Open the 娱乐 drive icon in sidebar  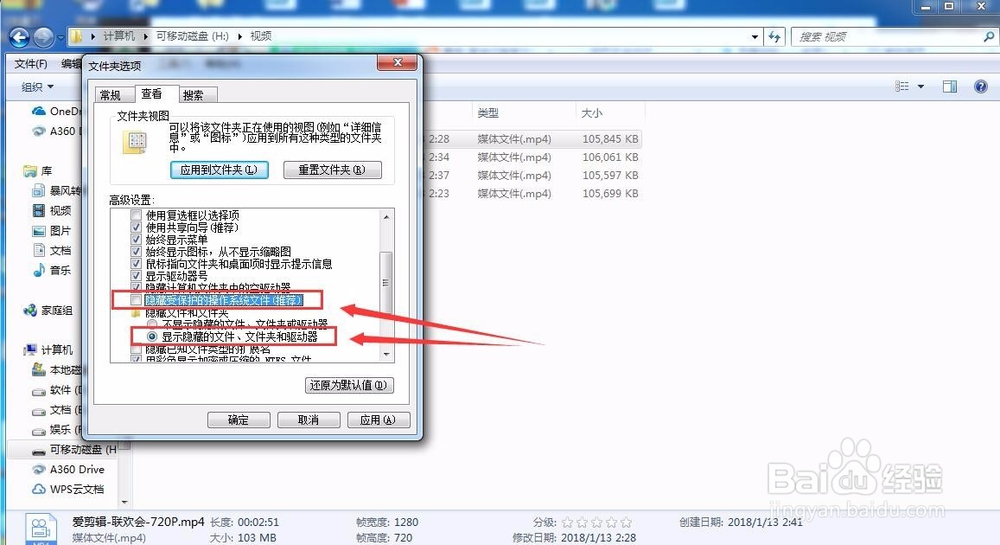[39, 430]
